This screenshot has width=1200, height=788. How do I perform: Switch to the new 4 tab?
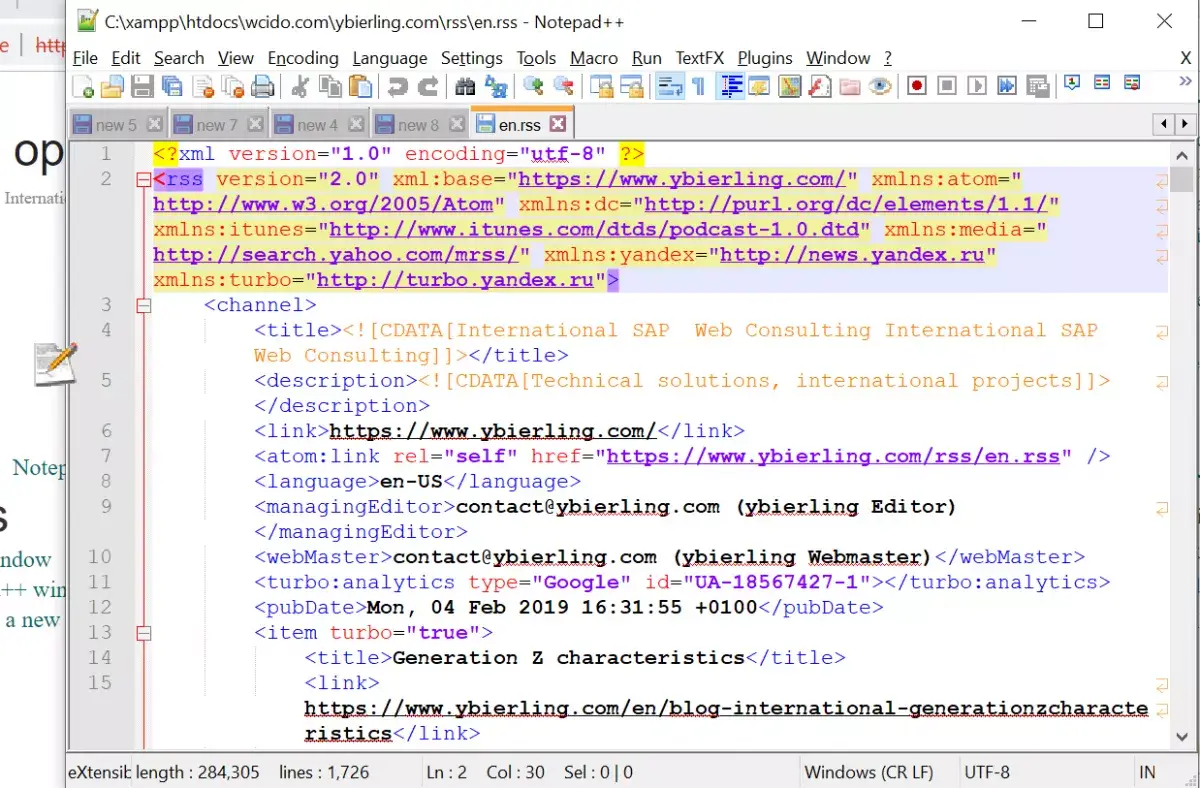pyautogui.click(x=318, y=125)
